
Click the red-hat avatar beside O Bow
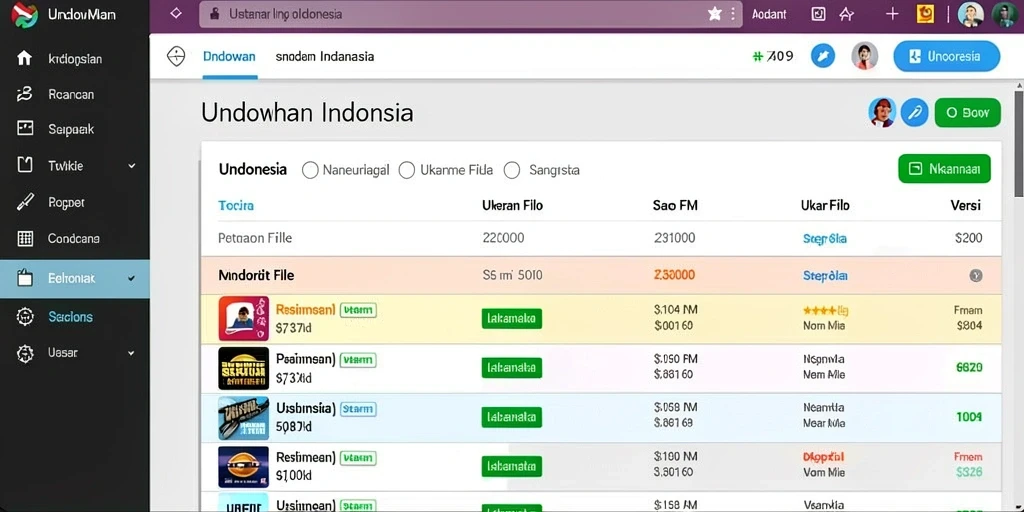coord(882,112)
